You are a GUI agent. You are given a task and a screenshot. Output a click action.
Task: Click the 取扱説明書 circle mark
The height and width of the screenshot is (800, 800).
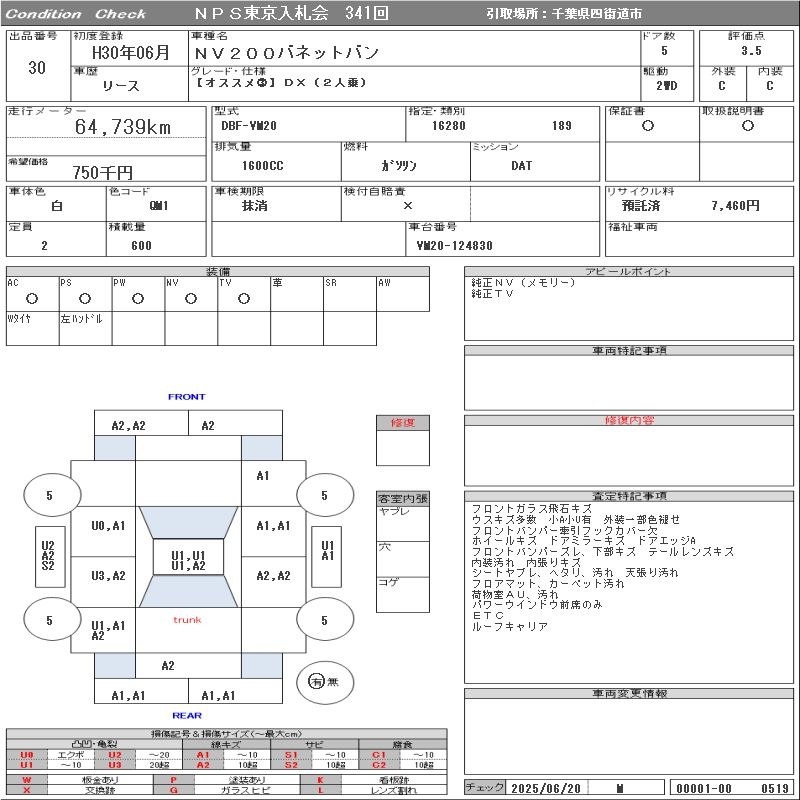tap(747, 126)
